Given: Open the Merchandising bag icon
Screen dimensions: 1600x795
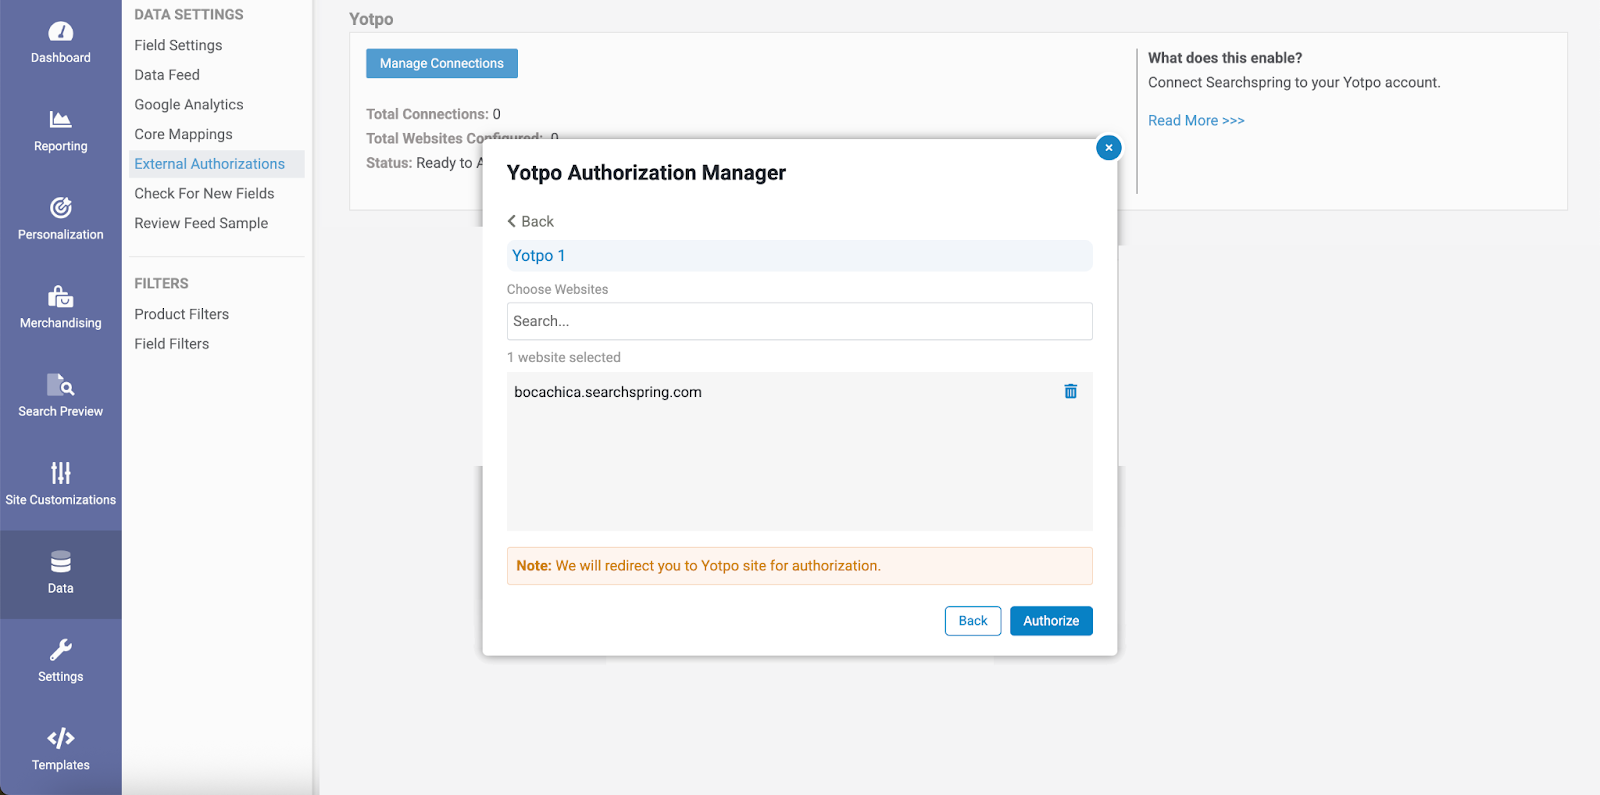Looking at the screenshot, I should [60, 296].
